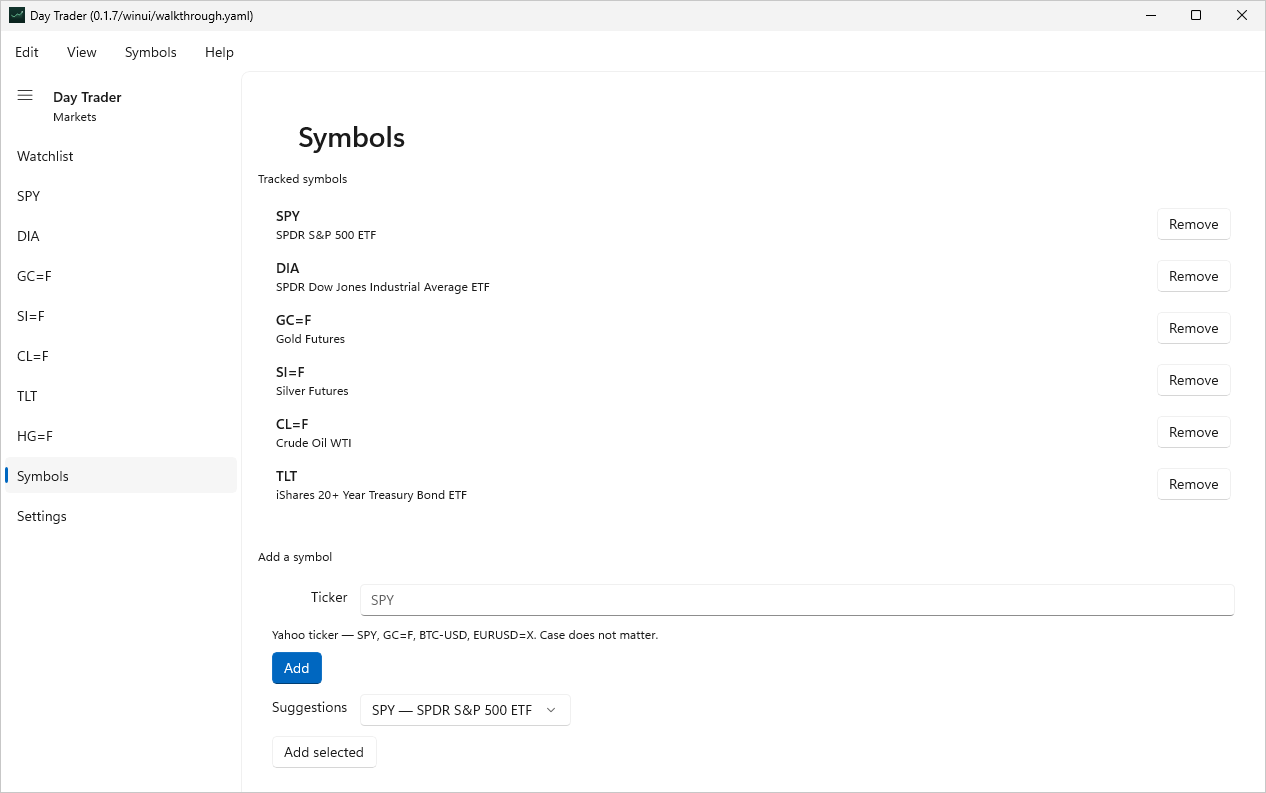Click the Add a symbol label
Screen dimensions: 1266x793
[295, 557]
